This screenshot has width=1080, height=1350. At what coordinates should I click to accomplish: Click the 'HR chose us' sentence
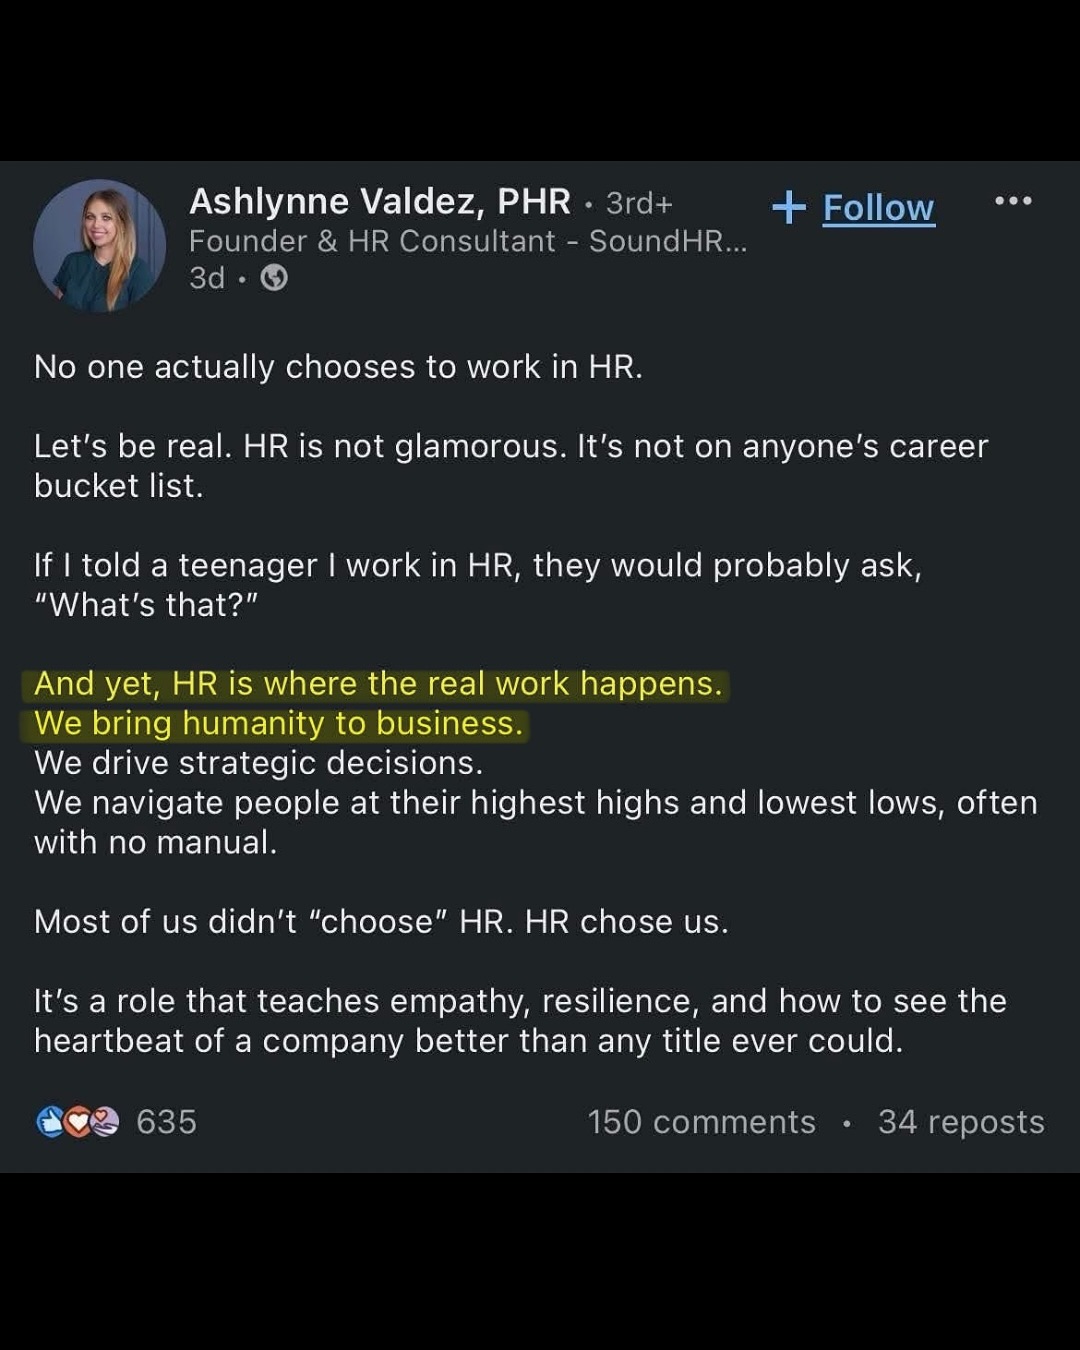tap(626, 922)
